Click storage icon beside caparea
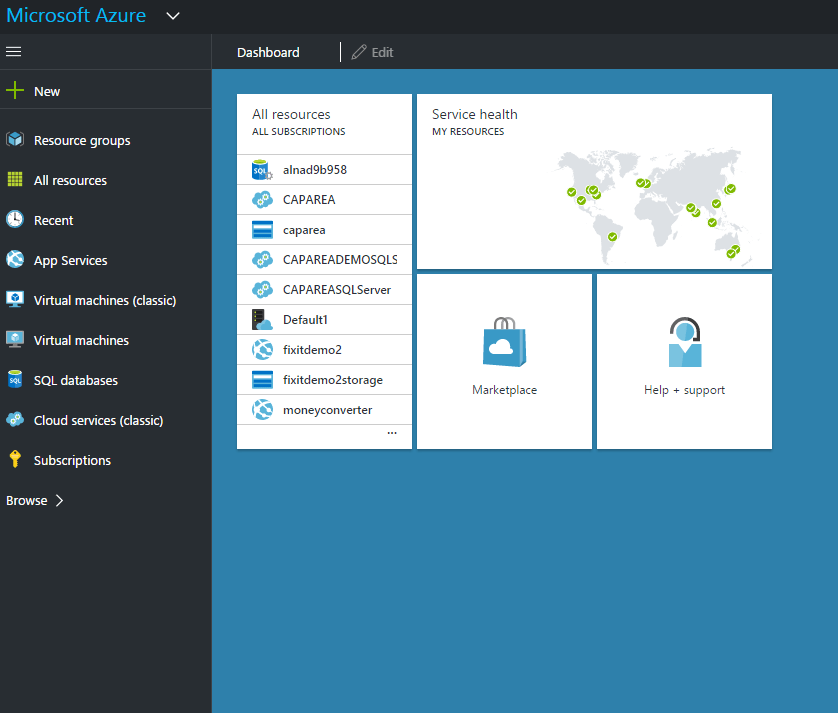838x713 pixels. coord(262,230)
